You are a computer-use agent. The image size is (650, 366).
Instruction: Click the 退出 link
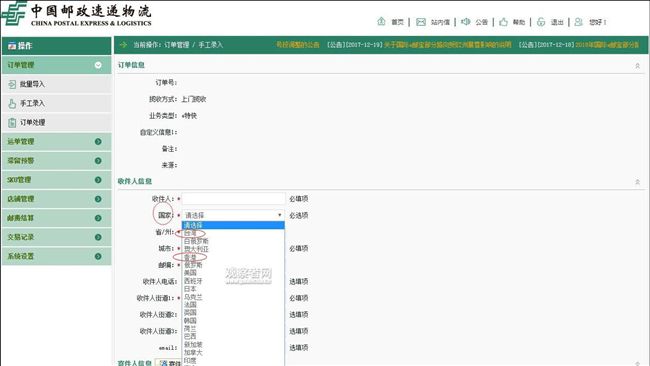(557, 22)
